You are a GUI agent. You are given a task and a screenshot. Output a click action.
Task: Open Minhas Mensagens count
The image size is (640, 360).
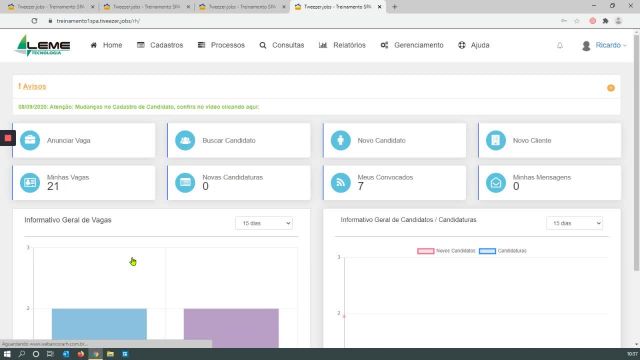pyautogui.click(x=549, y=182)
